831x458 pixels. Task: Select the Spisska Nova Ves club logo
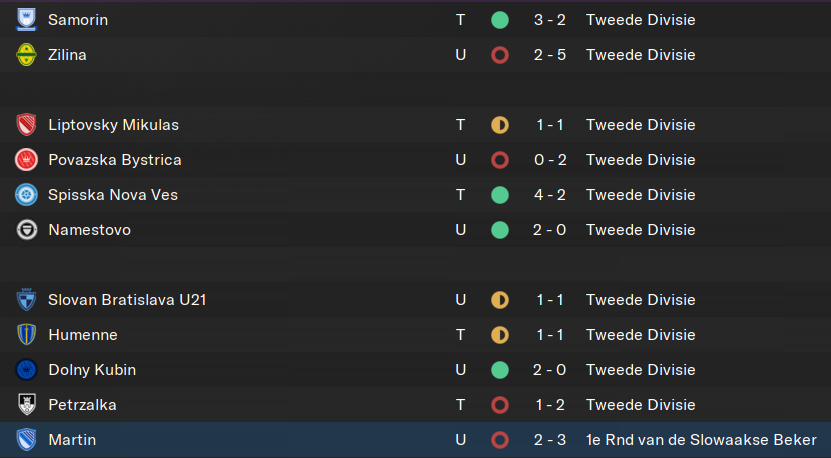26,195
